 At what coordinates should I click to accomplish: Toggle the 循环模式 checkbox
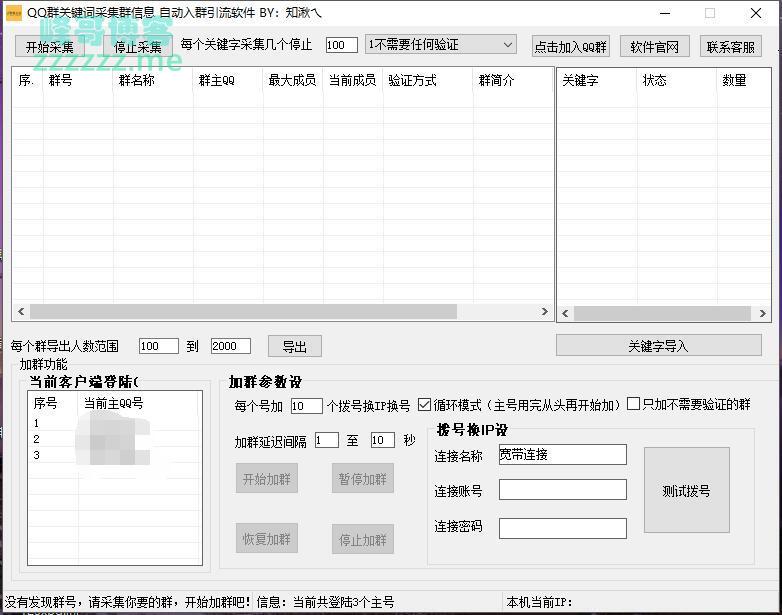[425, 405]
